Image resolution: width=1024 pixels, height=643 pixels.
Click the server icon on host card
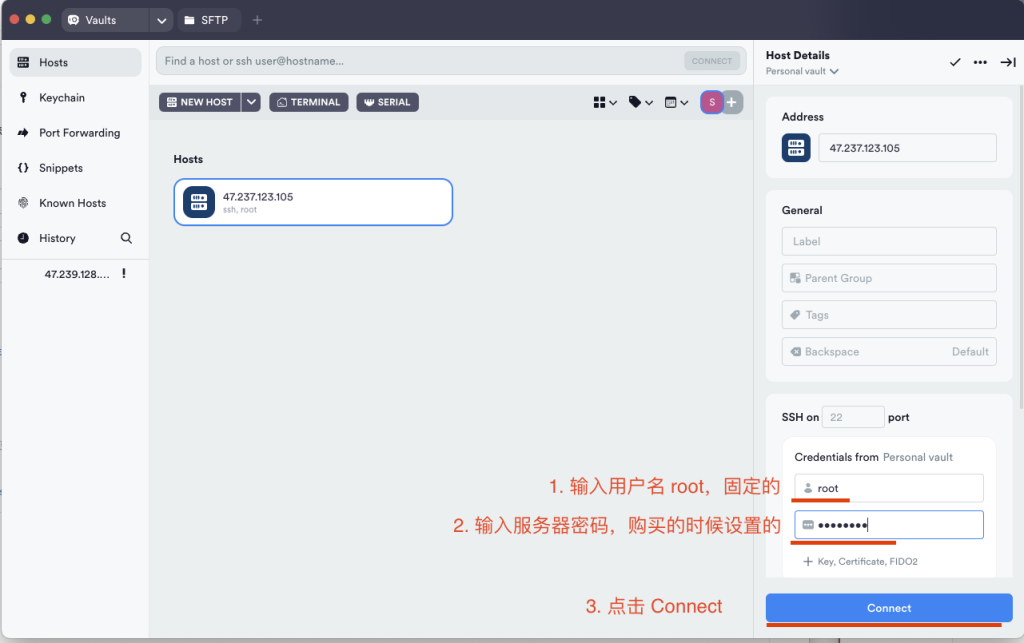point(199,202)
